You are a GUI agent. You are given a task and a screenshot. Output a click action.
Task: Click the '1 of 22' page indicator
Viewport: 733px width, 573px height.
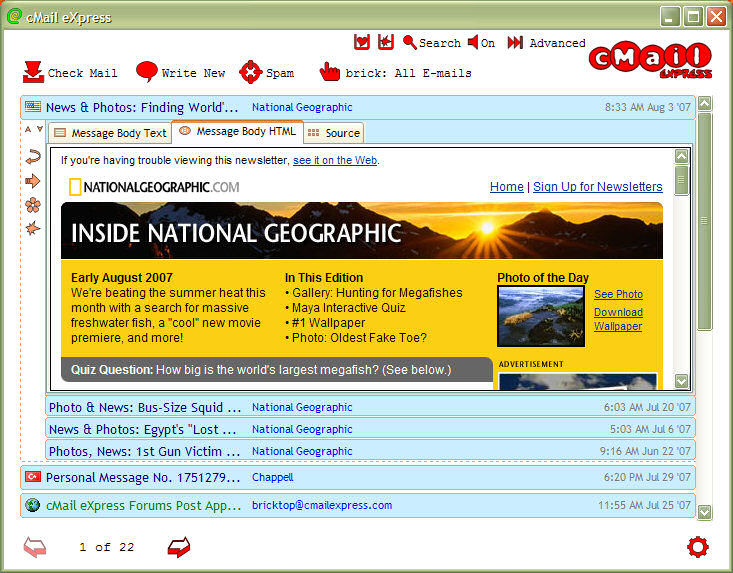click(107, 547)
